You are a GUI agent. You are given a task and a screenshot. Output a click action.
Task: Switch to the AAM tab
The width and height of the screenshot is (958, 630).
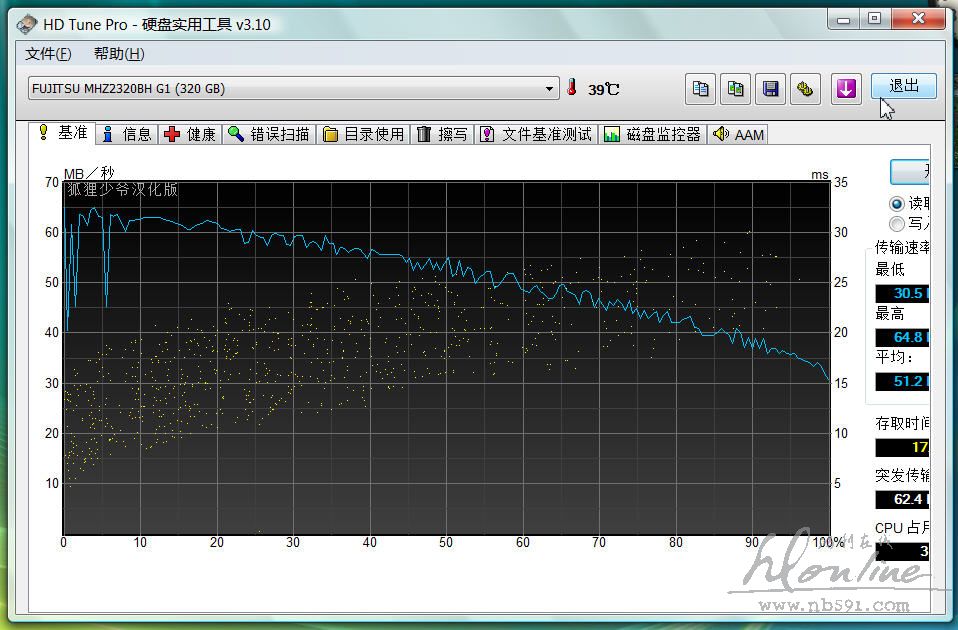pyautogui.click(x=739, y=134)
